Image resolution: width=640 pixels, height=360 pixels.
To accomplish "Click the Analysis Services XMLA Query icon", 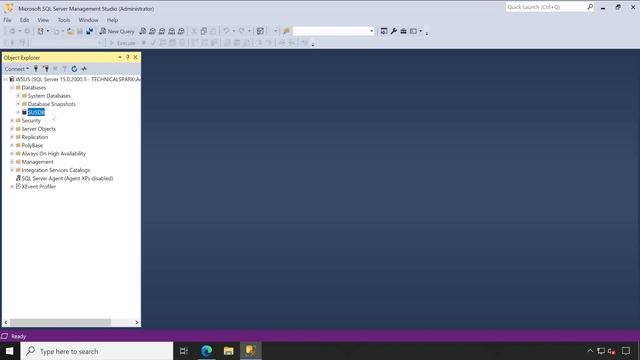I will (x=172, y=31).
